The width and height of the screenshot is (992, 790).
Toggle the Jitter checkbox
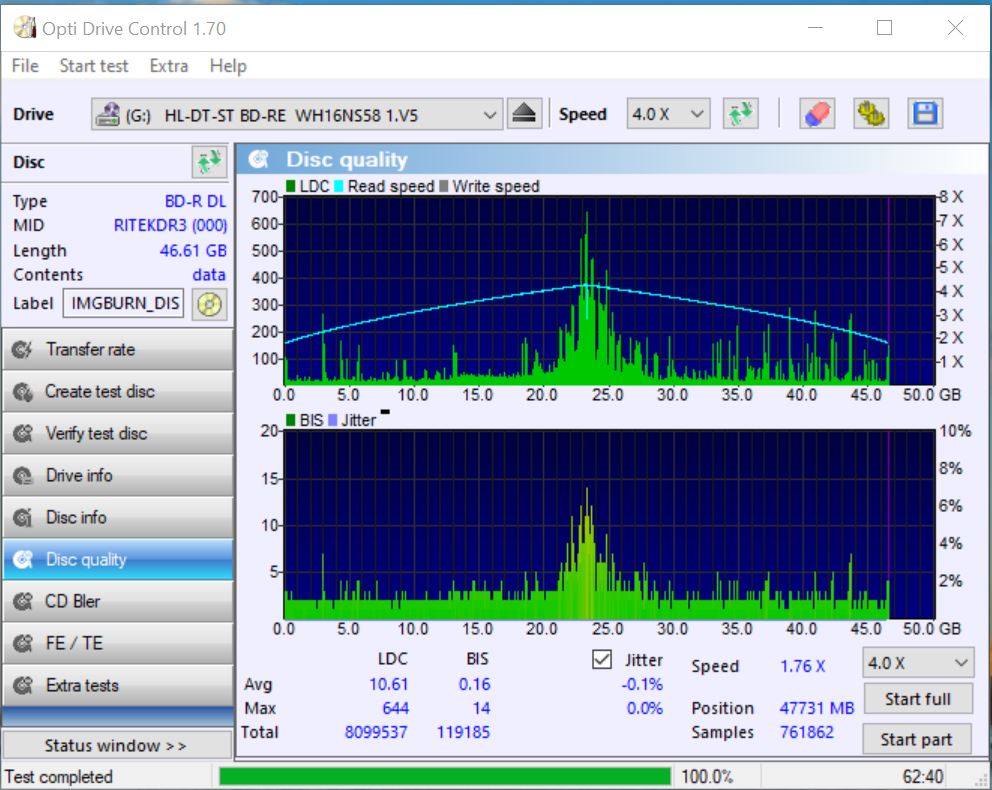[602, 660]
